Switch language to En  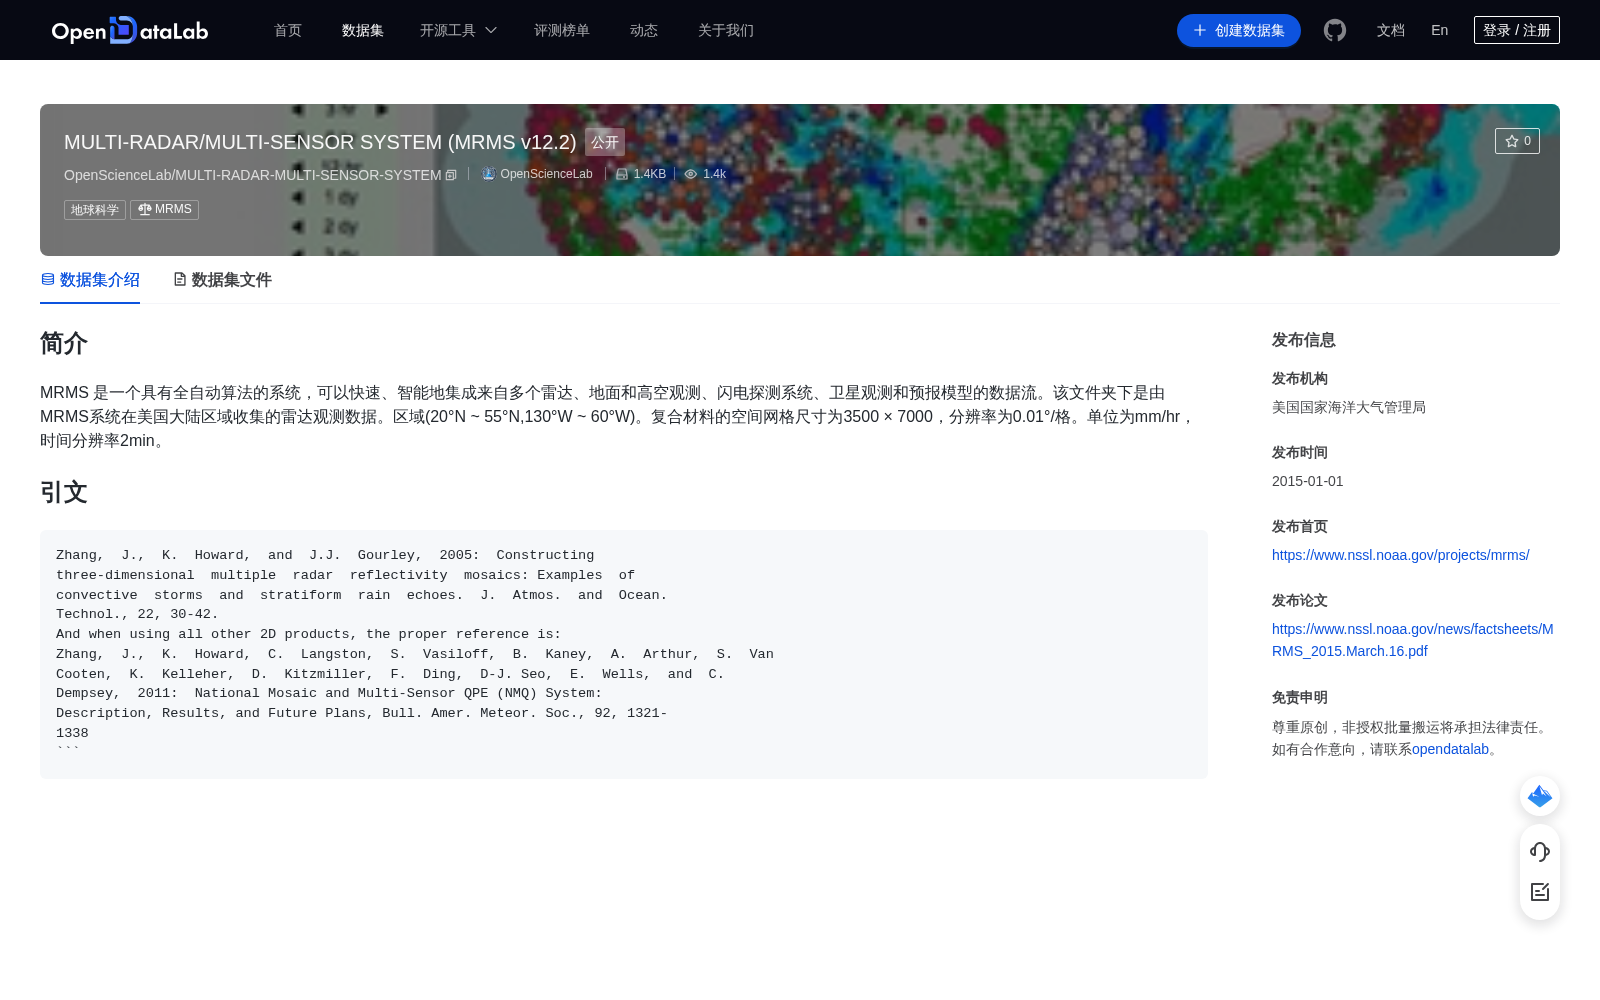1440,30
